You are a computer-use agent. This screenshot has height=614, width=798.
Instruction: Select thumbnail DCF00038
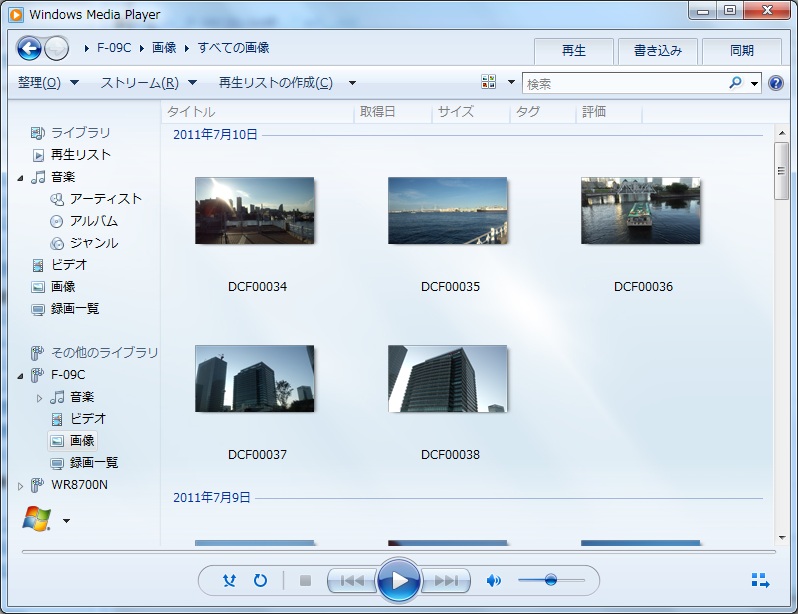point(448,379)
